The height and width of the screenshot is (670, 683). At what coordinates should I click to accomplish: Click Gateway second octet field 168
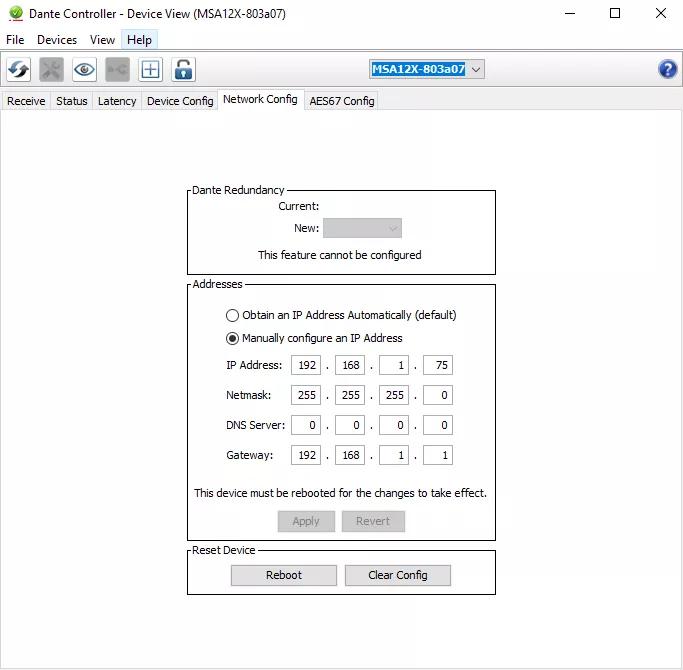click(x=350, y=456)
